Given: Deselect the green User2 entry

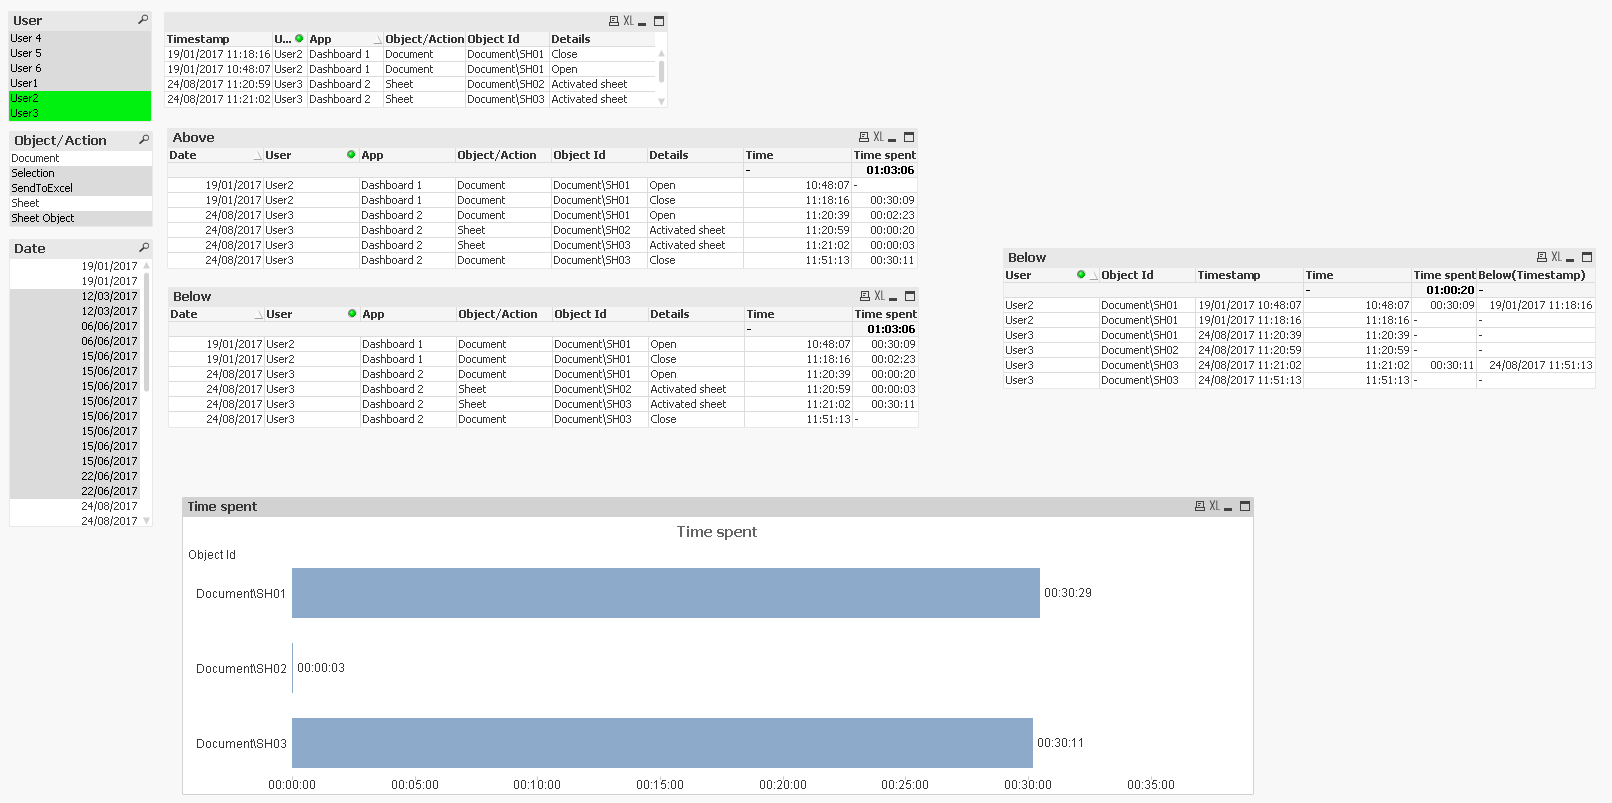Looking at the screenshot, I should click(x=80, y=98).
